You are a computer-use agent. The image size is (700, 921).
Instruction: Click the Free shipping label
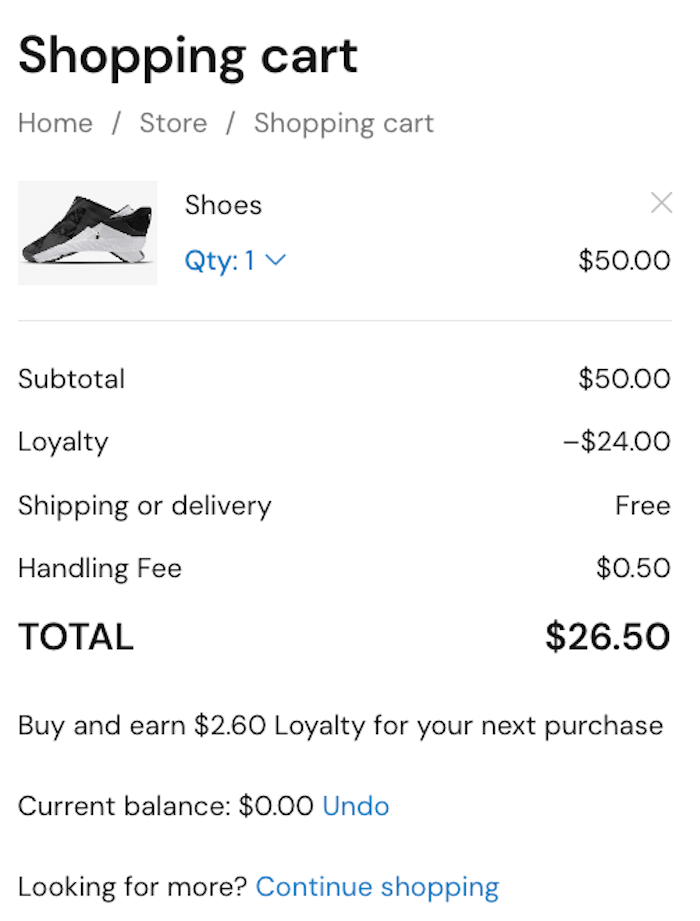pos(643,505)
